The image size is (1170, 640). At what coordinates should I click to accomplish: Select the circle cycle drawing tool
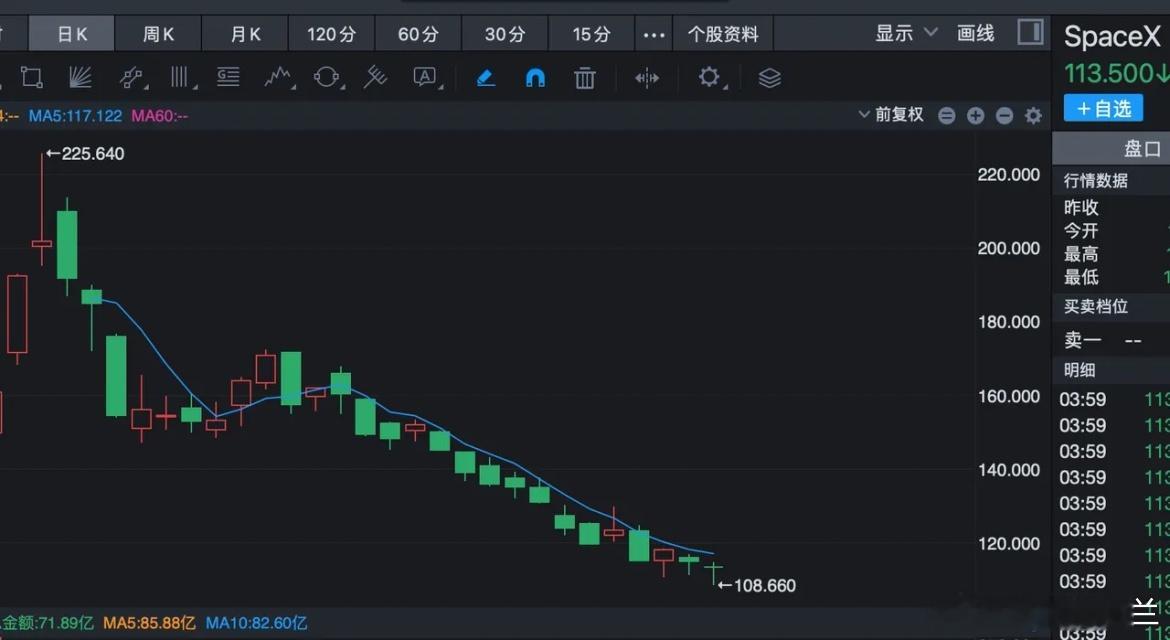click(327, 78)
